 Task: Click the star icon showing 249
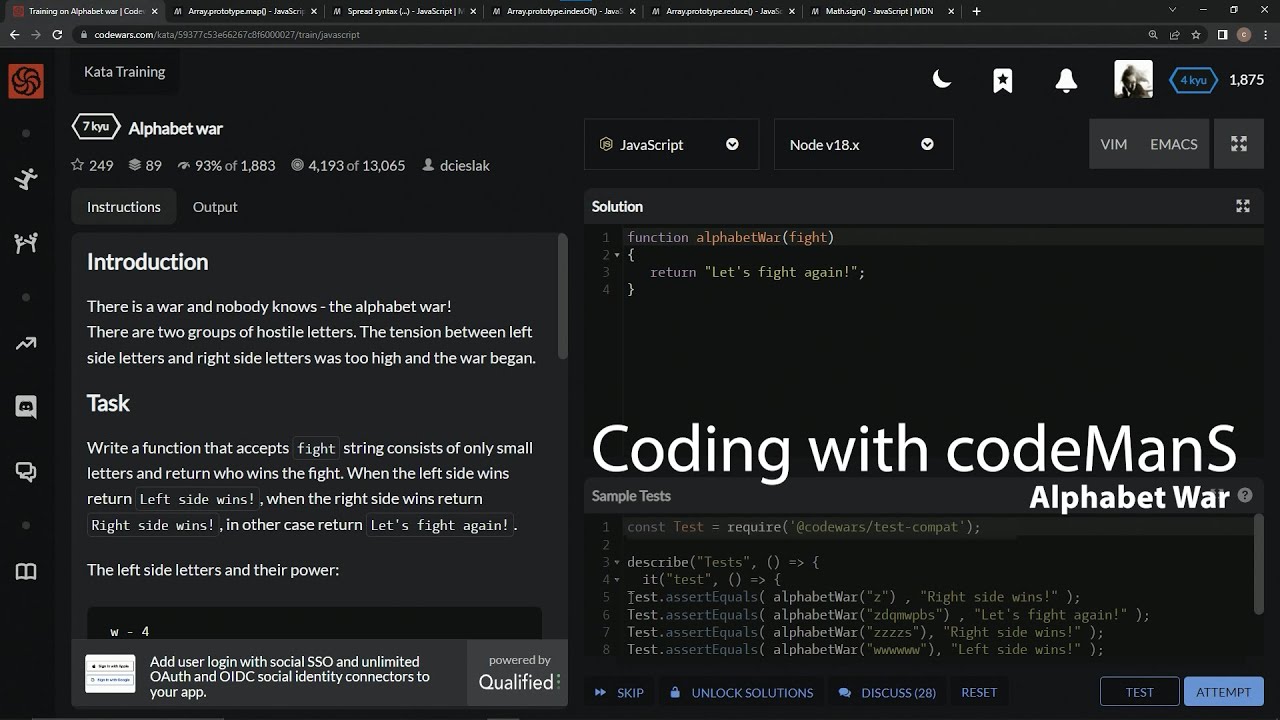(x=92, y=165)
